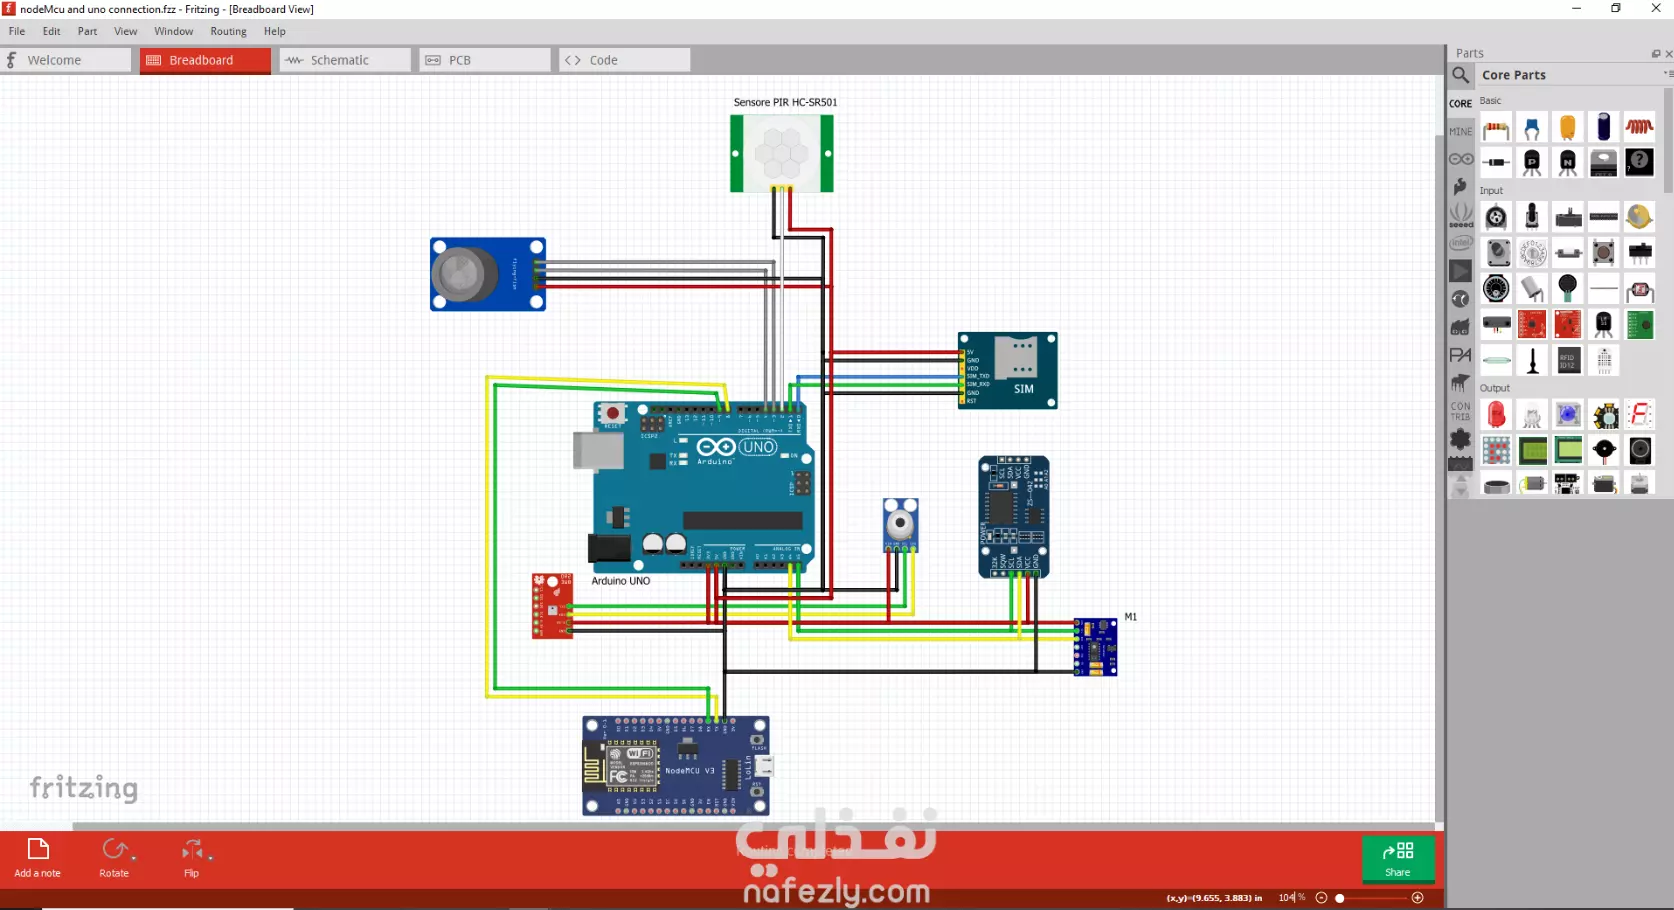The width and height of the screenshot is (1674, 910).
Task: Click the zoom in plus icon
Action: 1417,898
